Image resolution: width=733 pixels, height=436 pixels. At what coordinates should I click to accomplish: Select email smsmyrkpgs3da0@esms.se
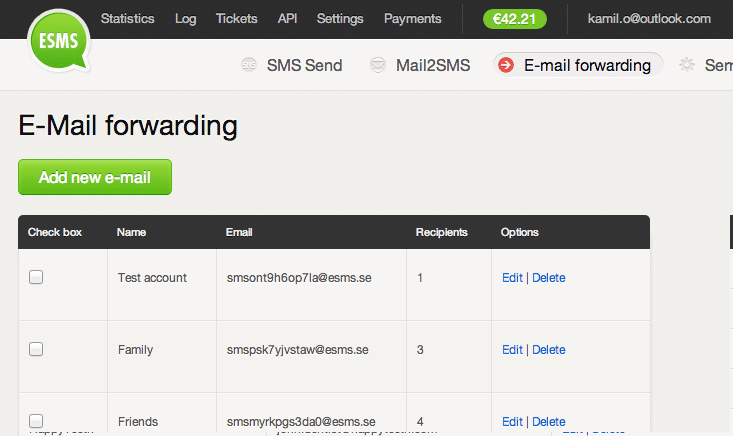[301, 422]
